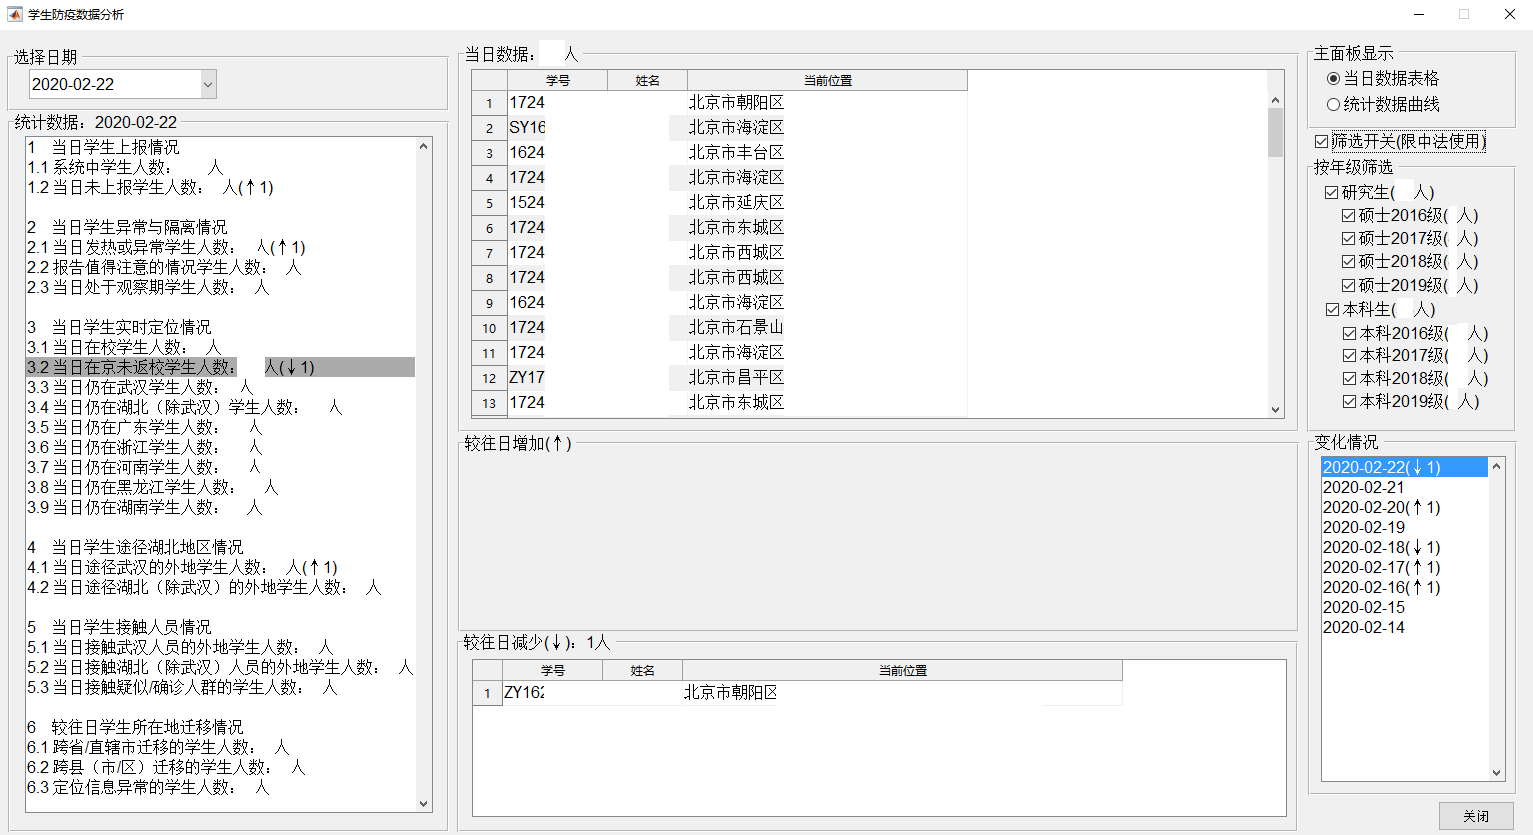
Task: Click the MATLAB app icon in title bar
Action: pyautogui.click(x=14, y=14)
